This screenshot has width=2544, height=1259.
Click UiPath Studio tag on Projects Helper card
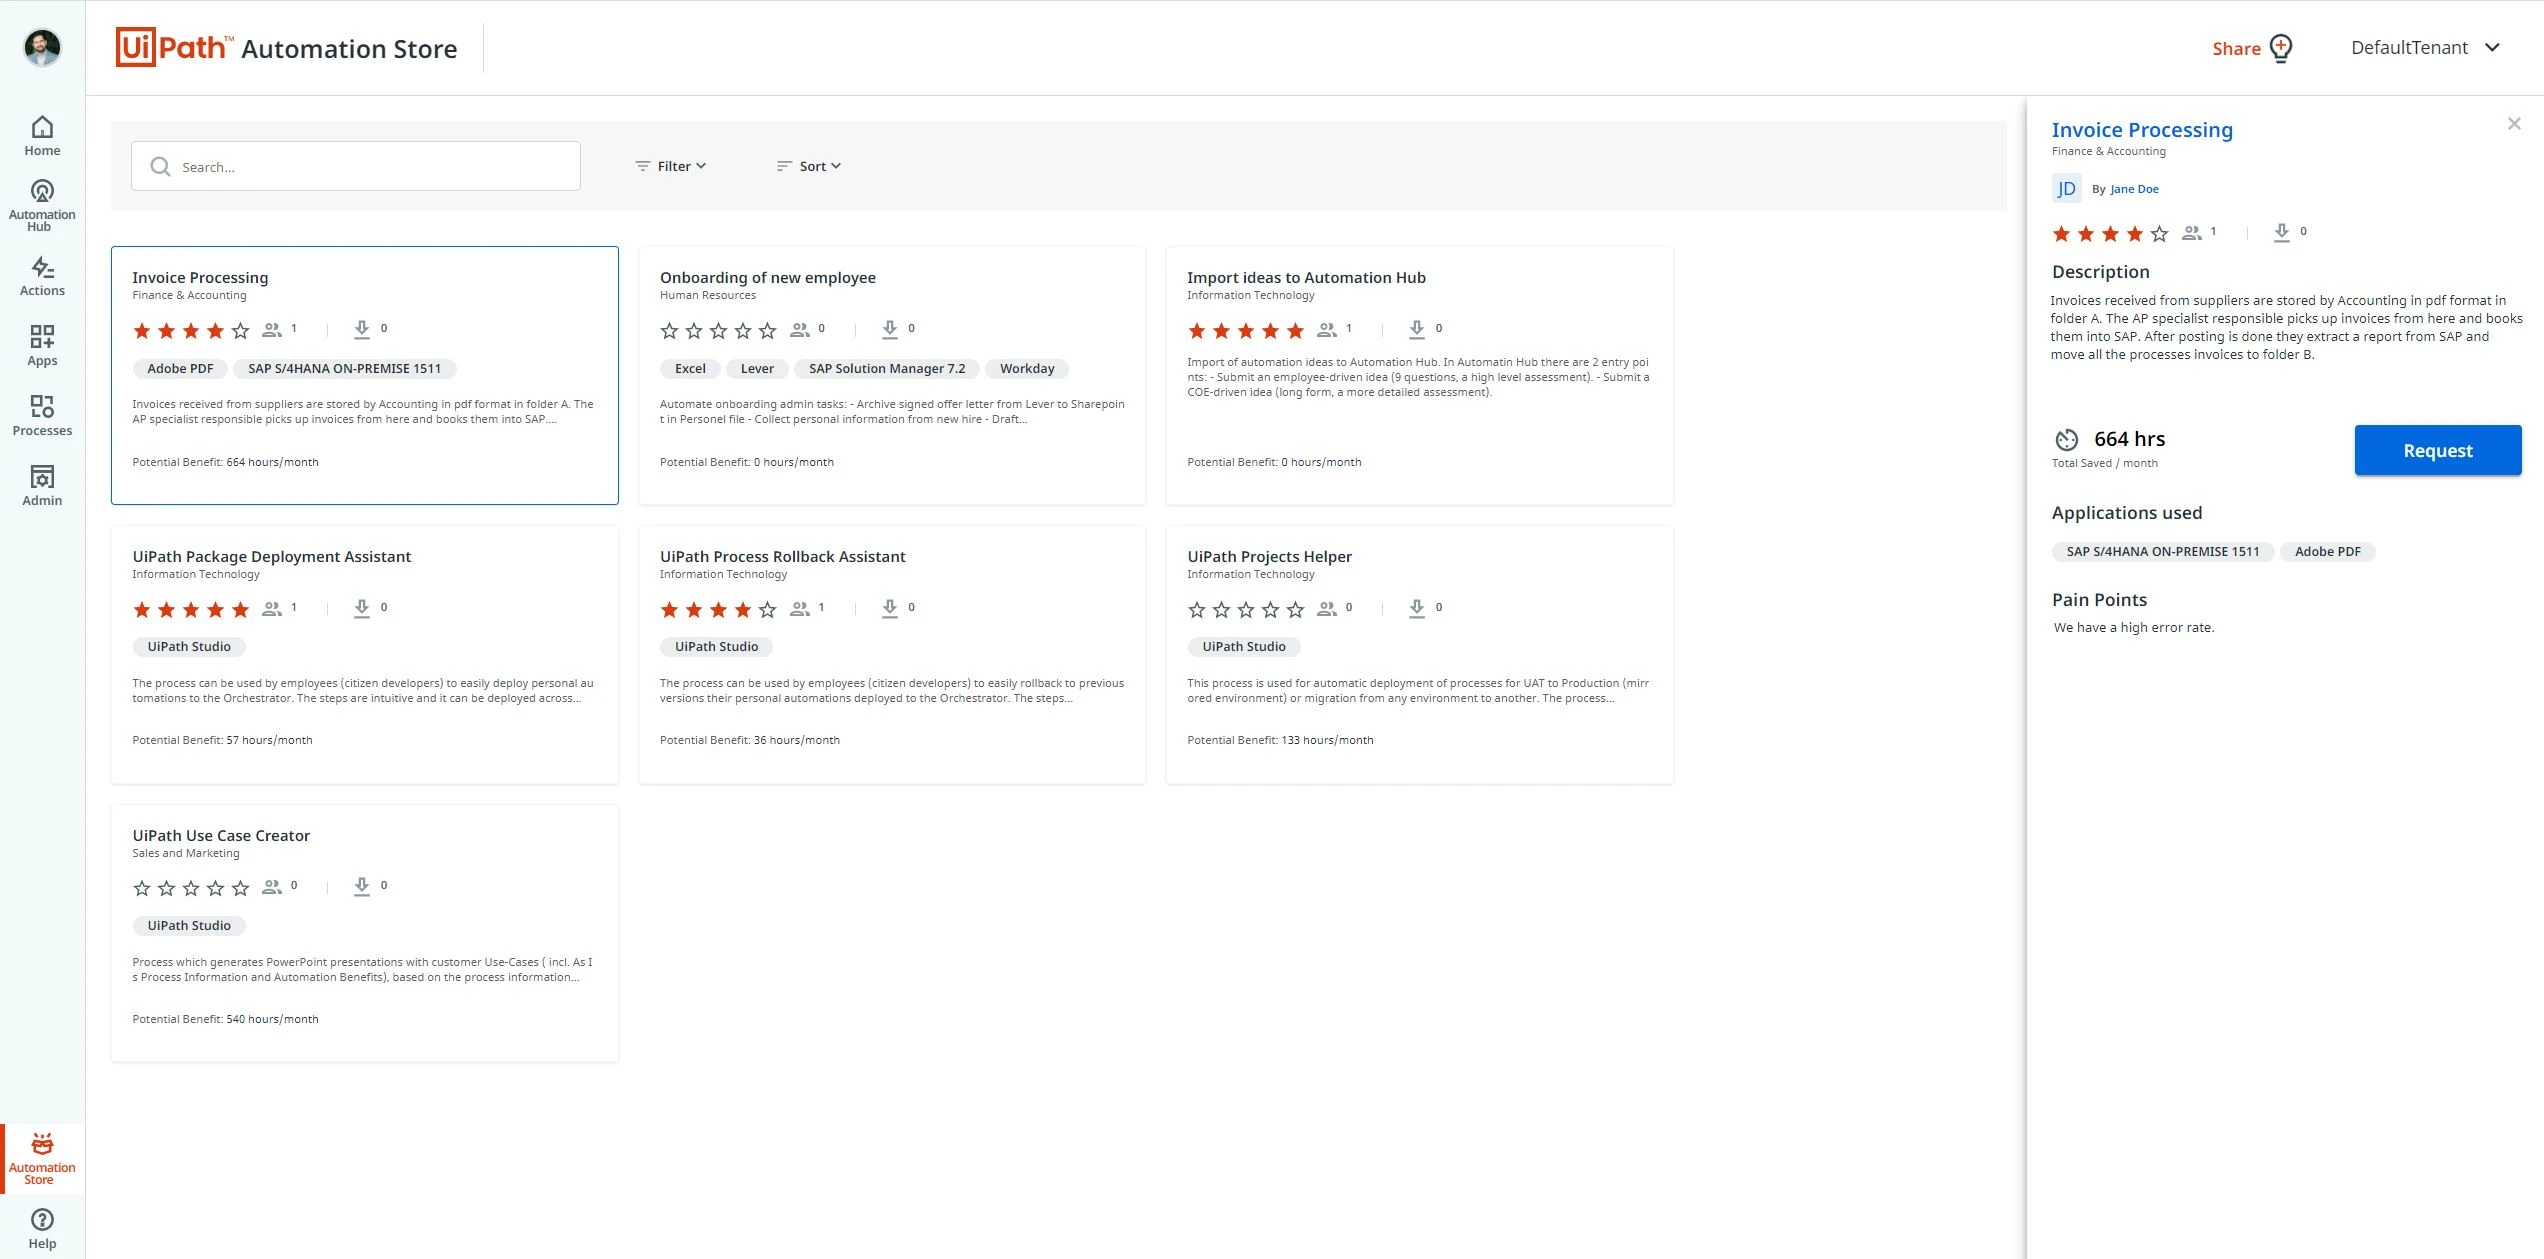[1244, 647]
